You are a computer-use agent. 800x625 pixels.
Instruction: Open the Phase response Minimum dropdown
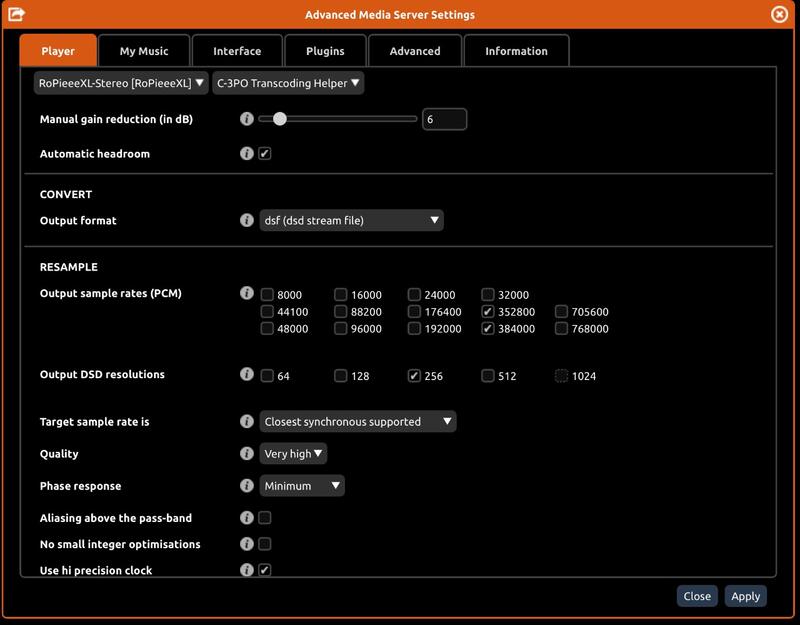point(302,486)
